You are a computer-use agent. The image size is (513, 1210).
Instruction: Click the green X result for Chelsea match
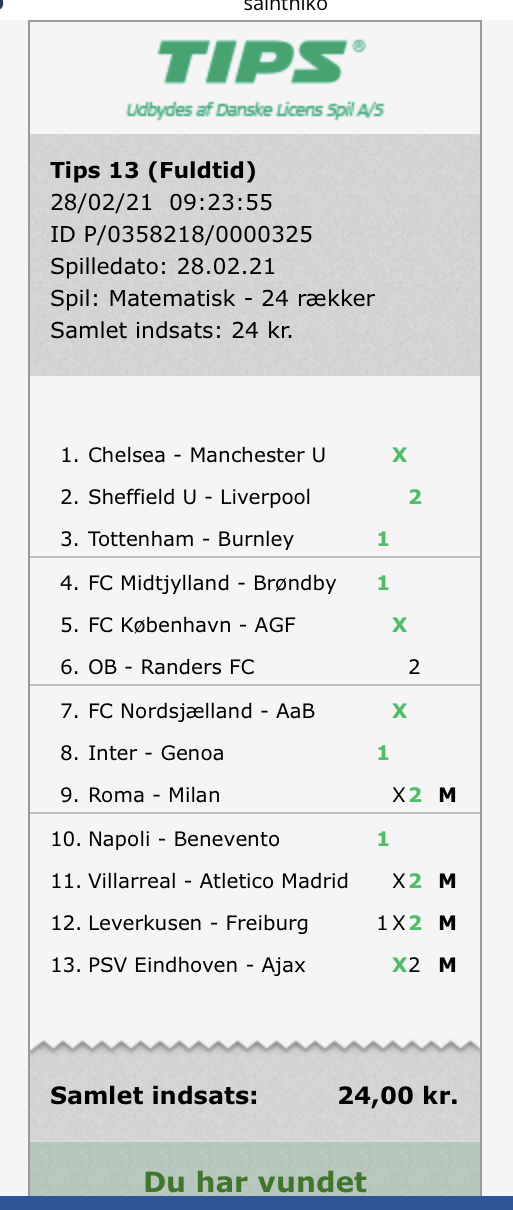399,455
